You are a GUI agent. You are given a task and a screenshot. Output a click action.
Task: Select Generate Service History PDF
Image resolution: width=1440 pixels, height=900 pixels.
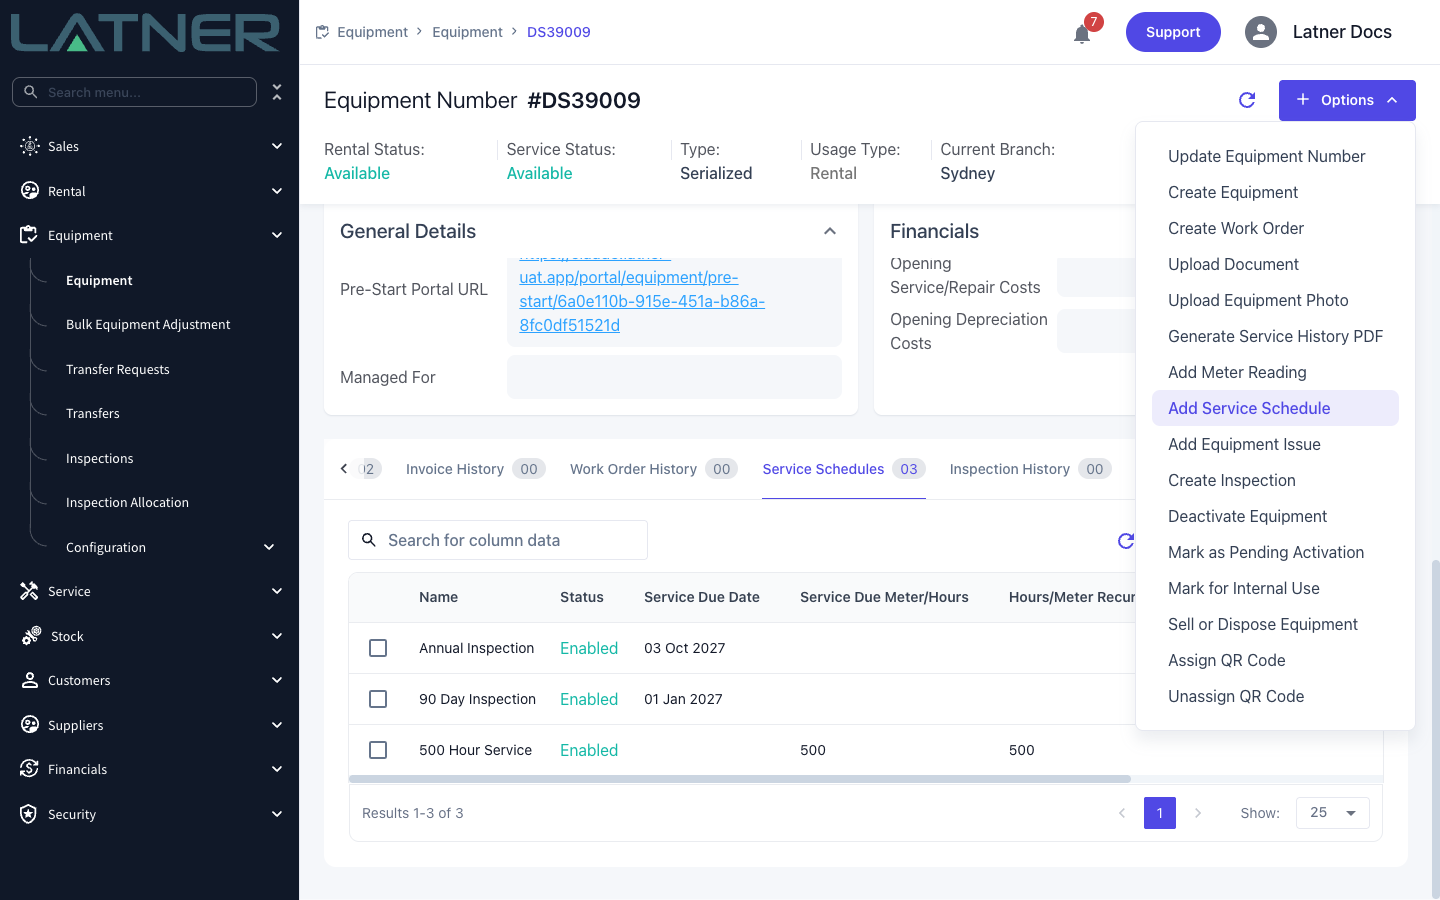click(1275, 336)
